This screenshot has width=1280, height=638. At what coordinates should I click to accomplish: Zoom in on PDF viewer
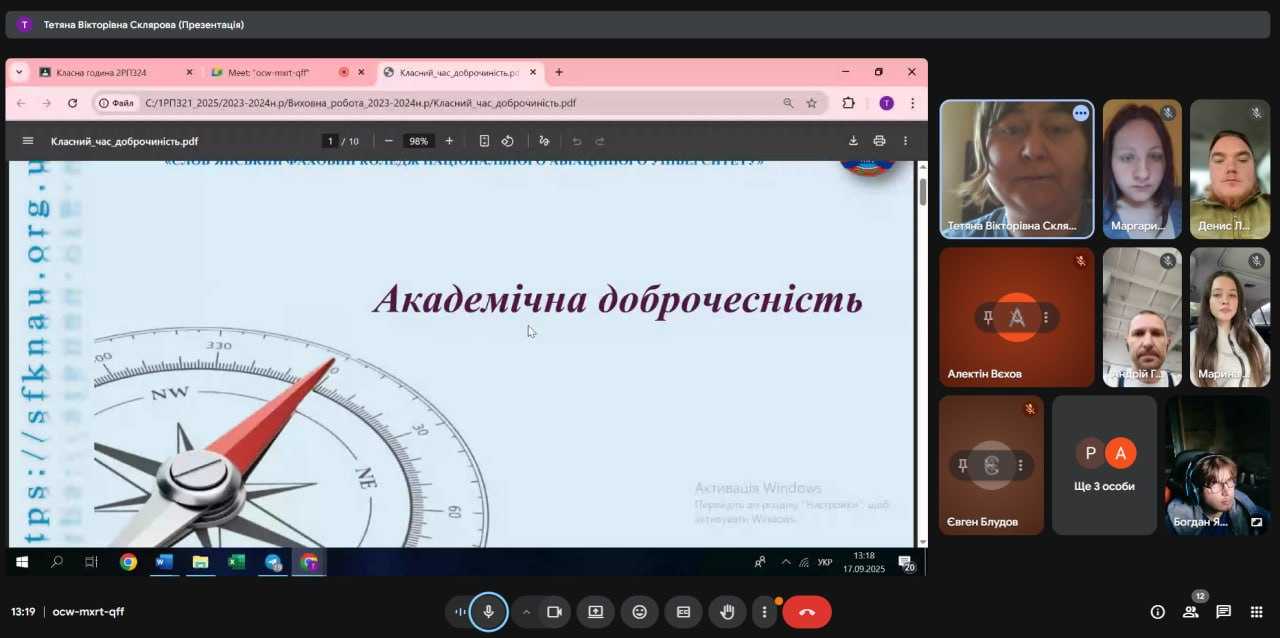449,141
